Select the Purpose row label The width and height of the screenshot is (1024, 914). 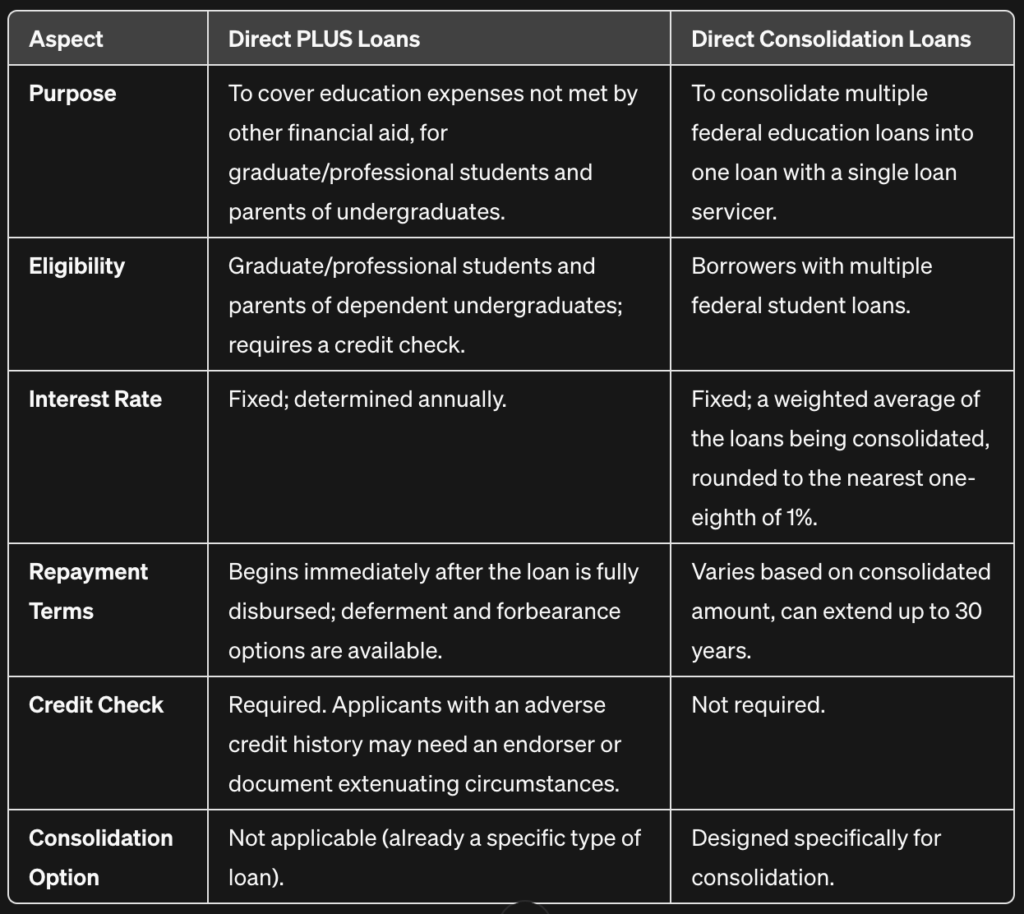(72, 93)
